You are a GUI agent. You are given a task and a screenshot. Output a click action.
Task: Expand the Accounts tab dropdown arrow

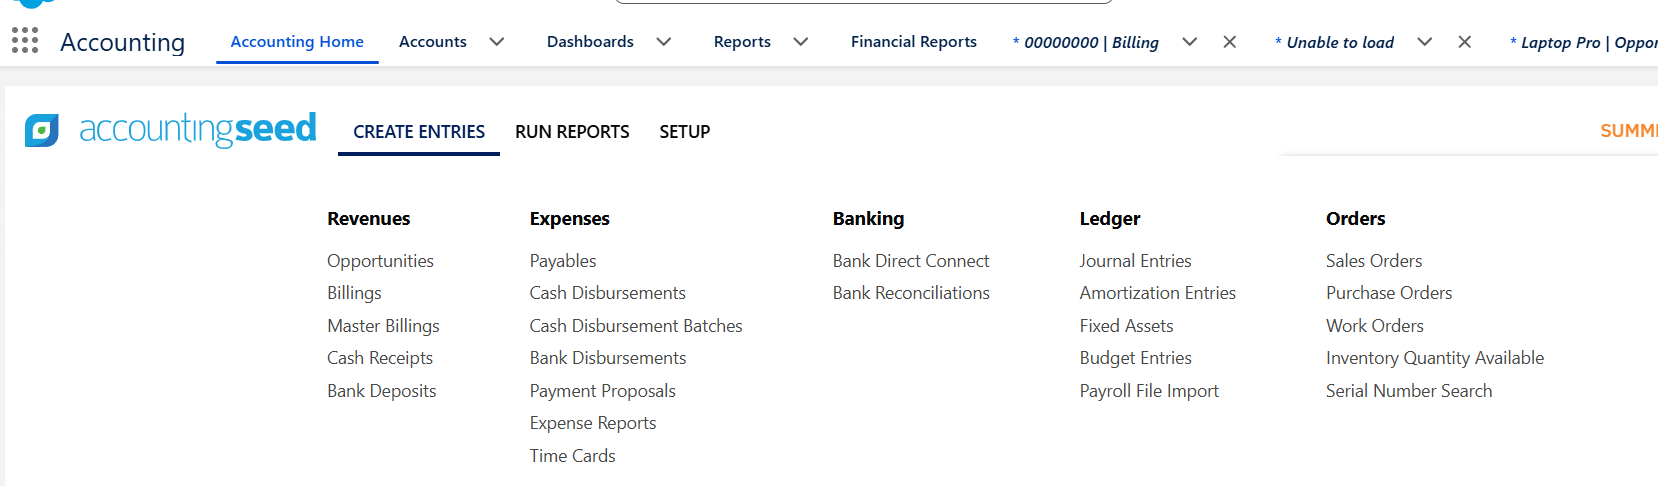496,42
